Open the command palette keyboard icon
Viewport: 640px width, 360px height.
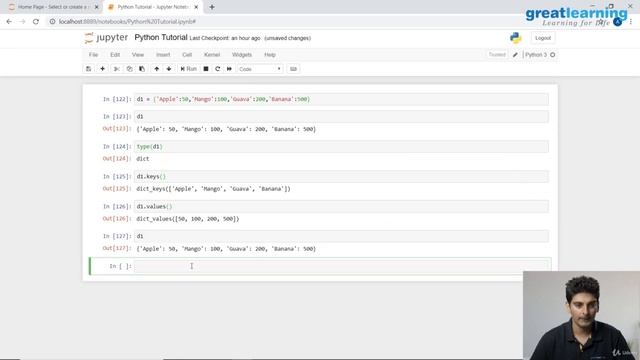pos(293,69)
